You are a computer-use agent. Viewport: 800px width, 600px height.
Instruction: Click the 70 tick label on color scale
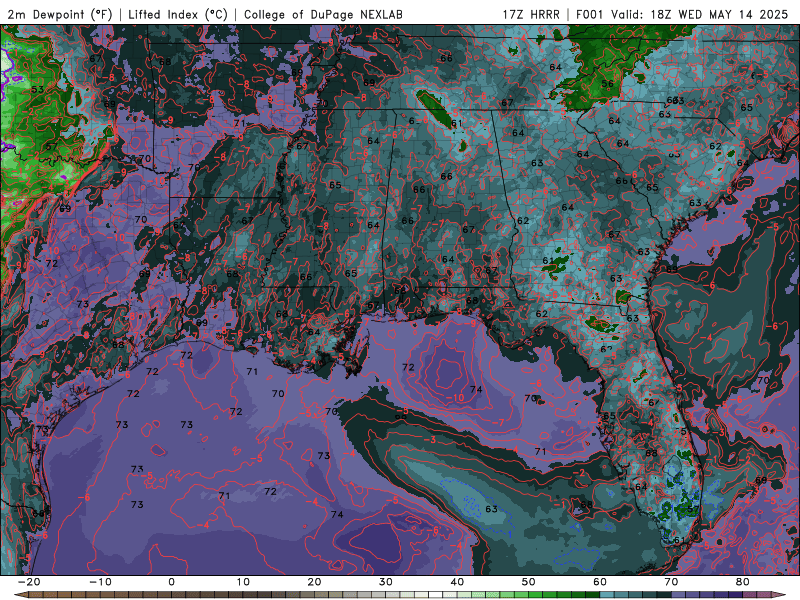coord(671,582)
